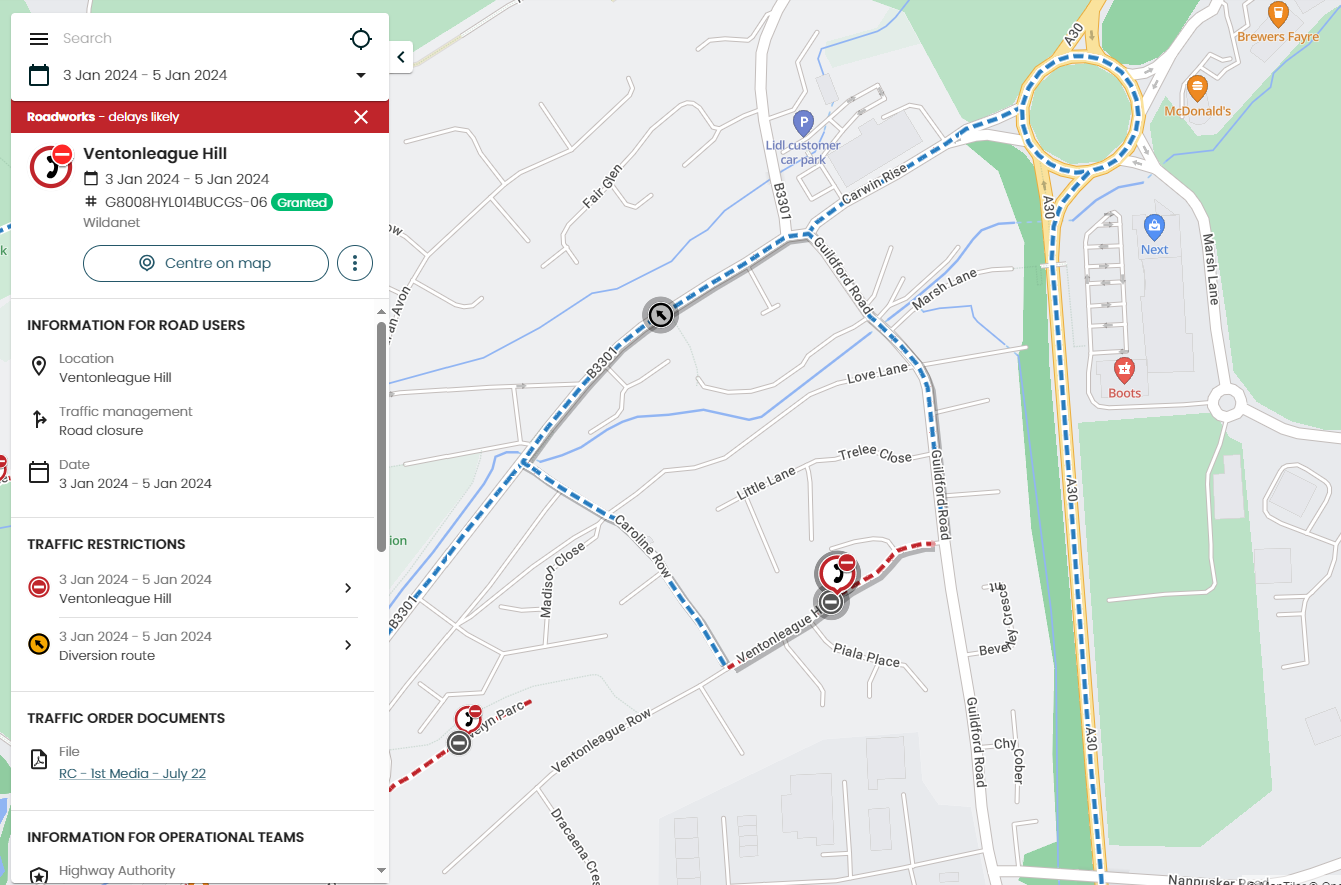Image resolution: width=1341 pixels, height=885 pixels.
Task: Click the calendar icon beside date range
Action: click(39, 75)
